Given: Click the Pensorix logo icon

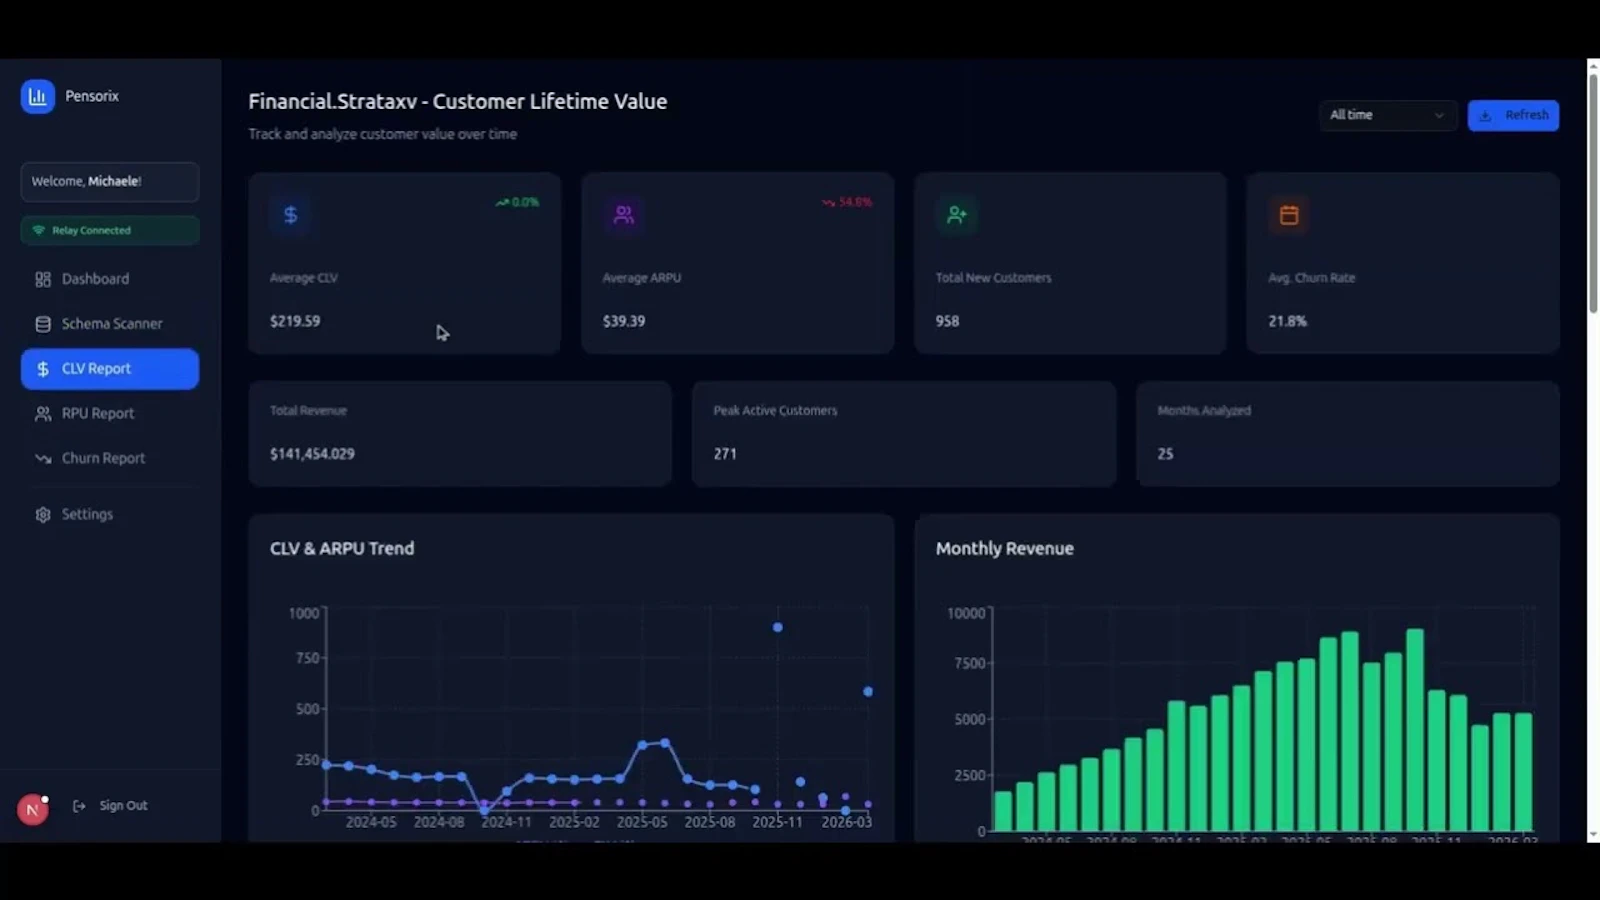Looking at the screenshot, I should point(38,96).
